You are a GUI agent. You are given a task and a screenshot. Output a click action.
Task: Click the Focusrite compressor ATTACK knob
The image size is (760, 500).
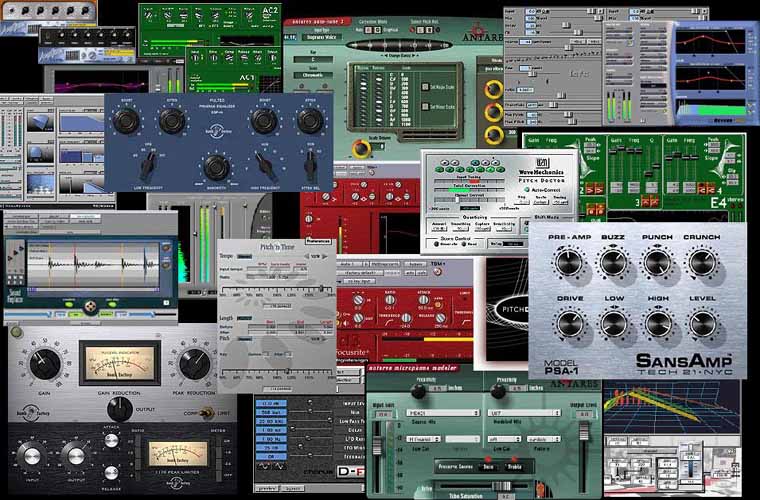click(x=423, y=301)
